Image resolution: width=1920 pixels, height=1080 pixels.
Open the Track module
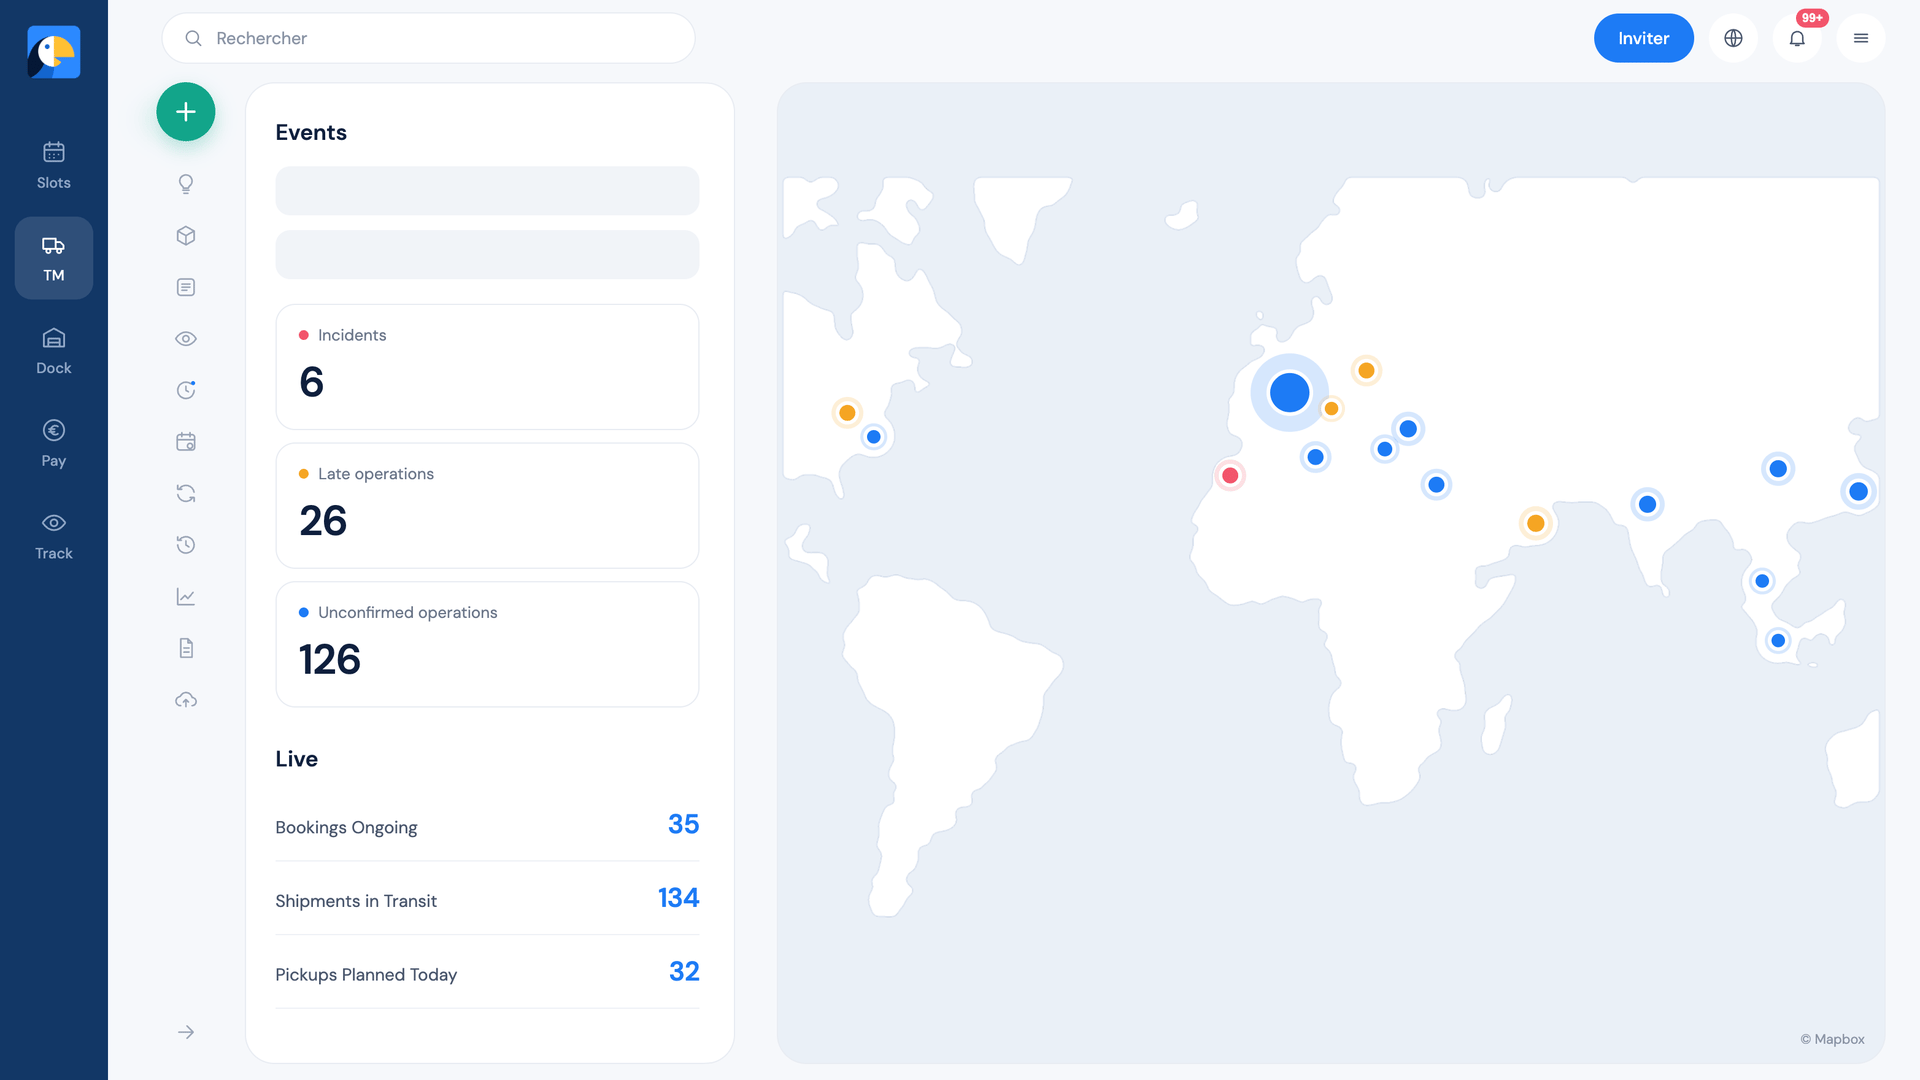(x=54, y=536)
